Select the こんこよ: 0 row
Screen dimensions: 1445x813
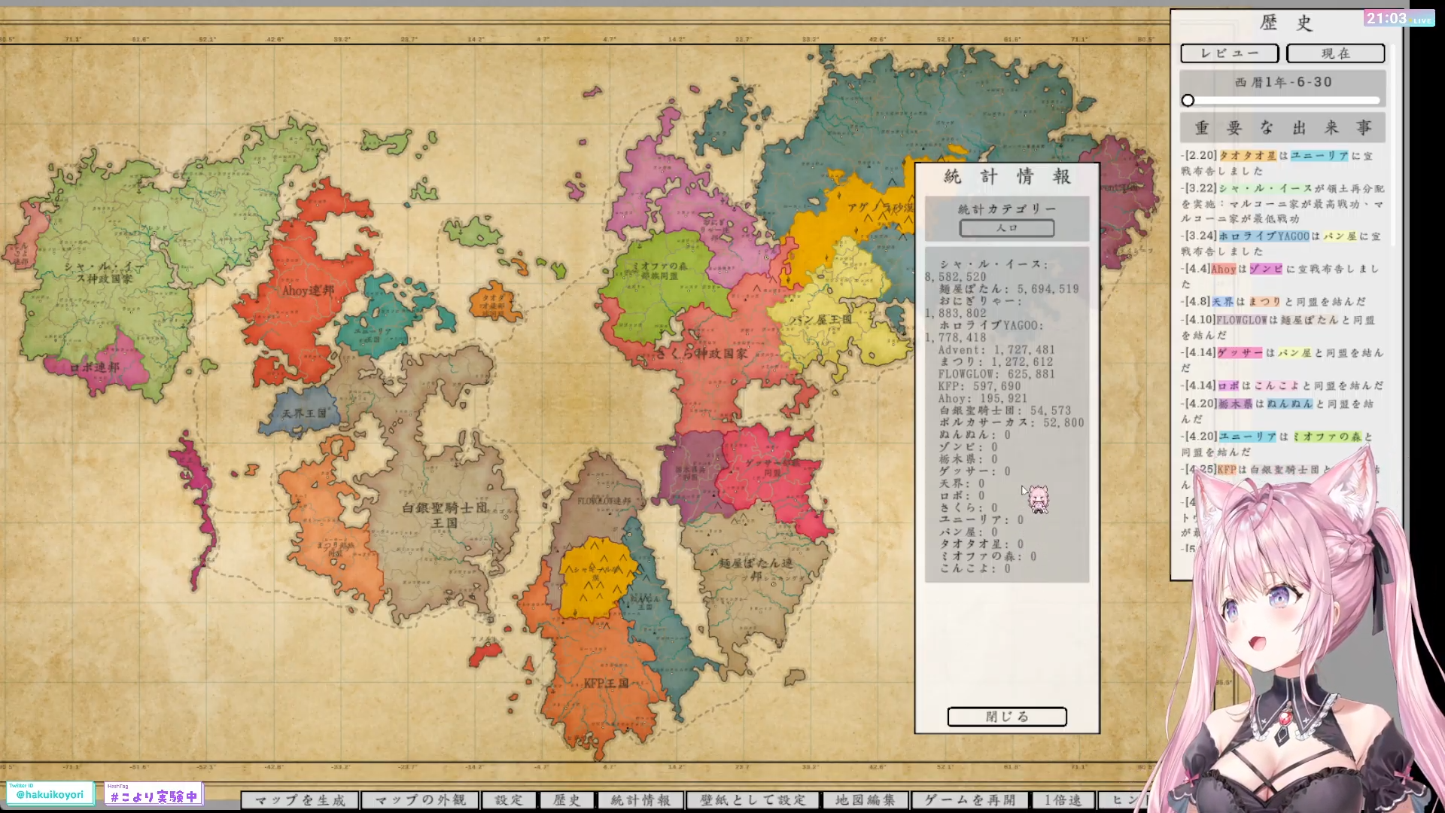[975, 569]
